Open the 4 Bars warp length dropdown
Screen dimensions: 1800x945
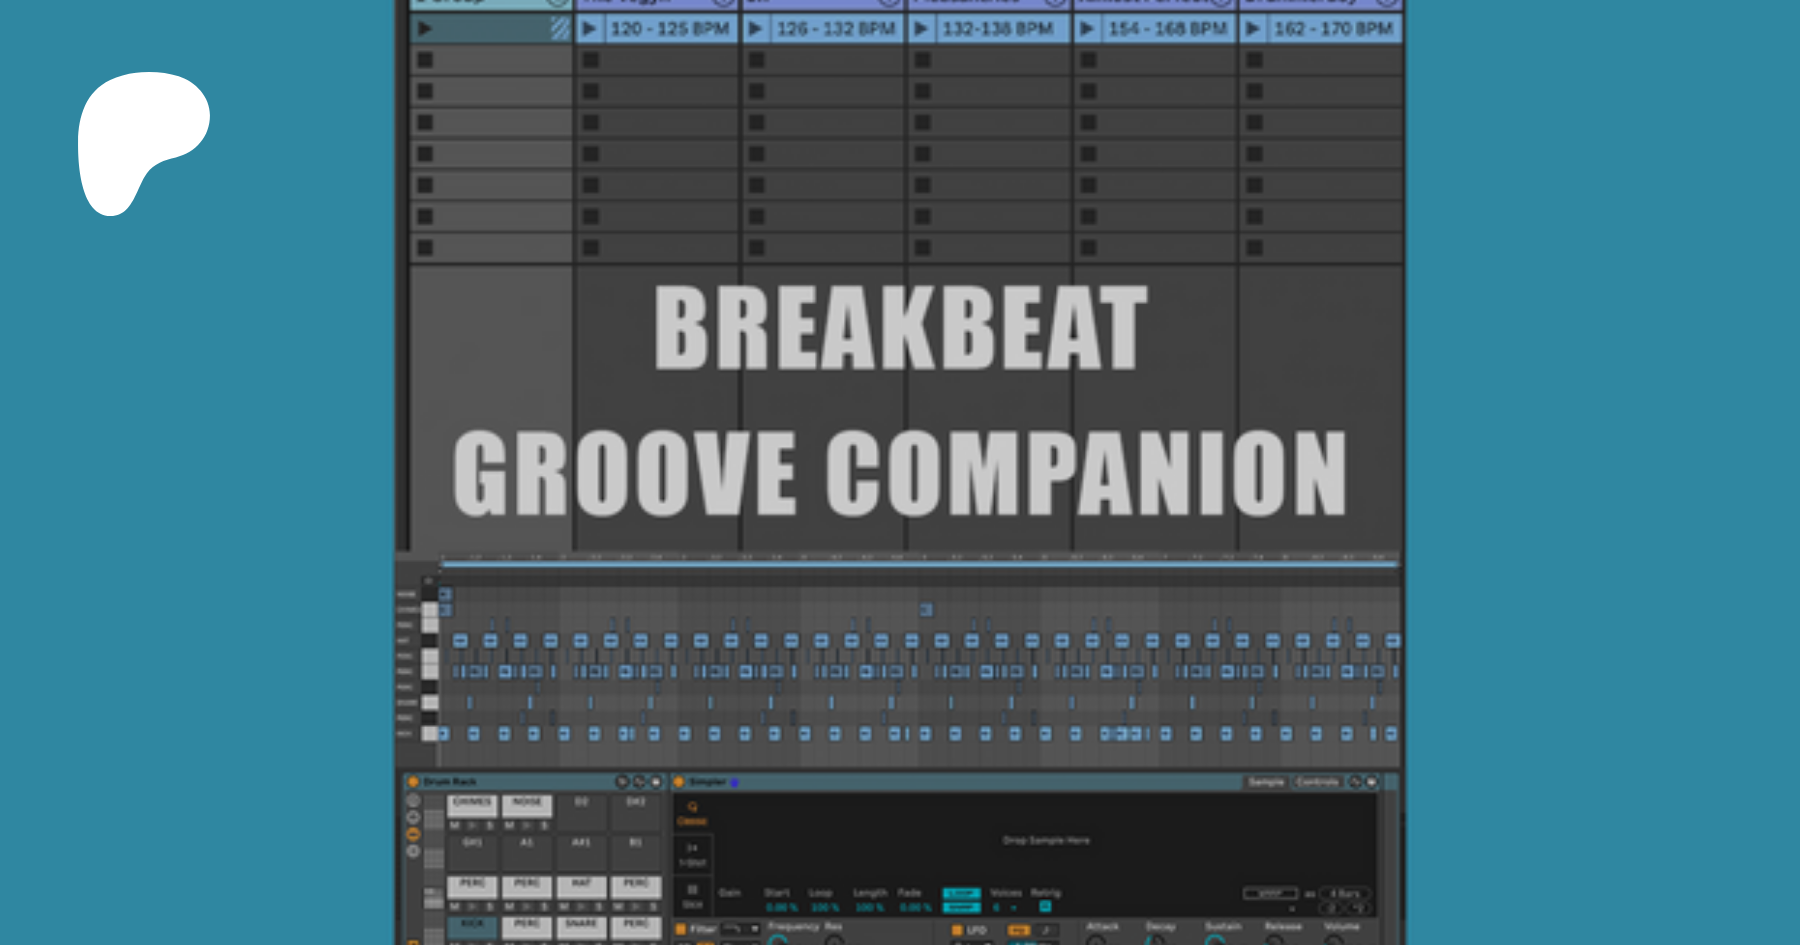point(1345,893)
